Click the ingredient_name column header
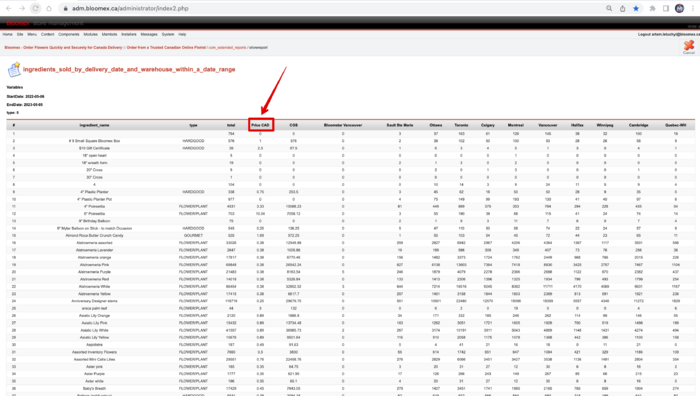The width and height of the screenshot is (700, 396). pyautogui.click(x=94, y=125)
